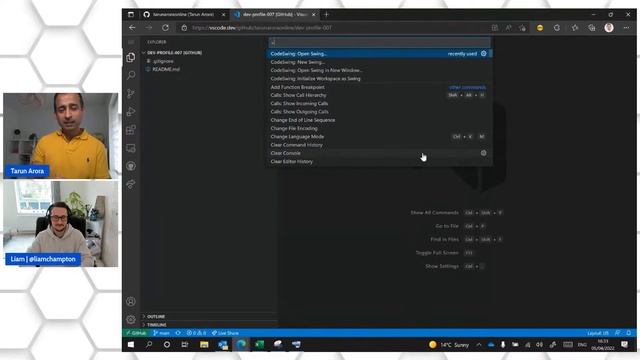Select Change End of Line Sequence command
Viewport: 640px width, 360px height.
[380, 120]
